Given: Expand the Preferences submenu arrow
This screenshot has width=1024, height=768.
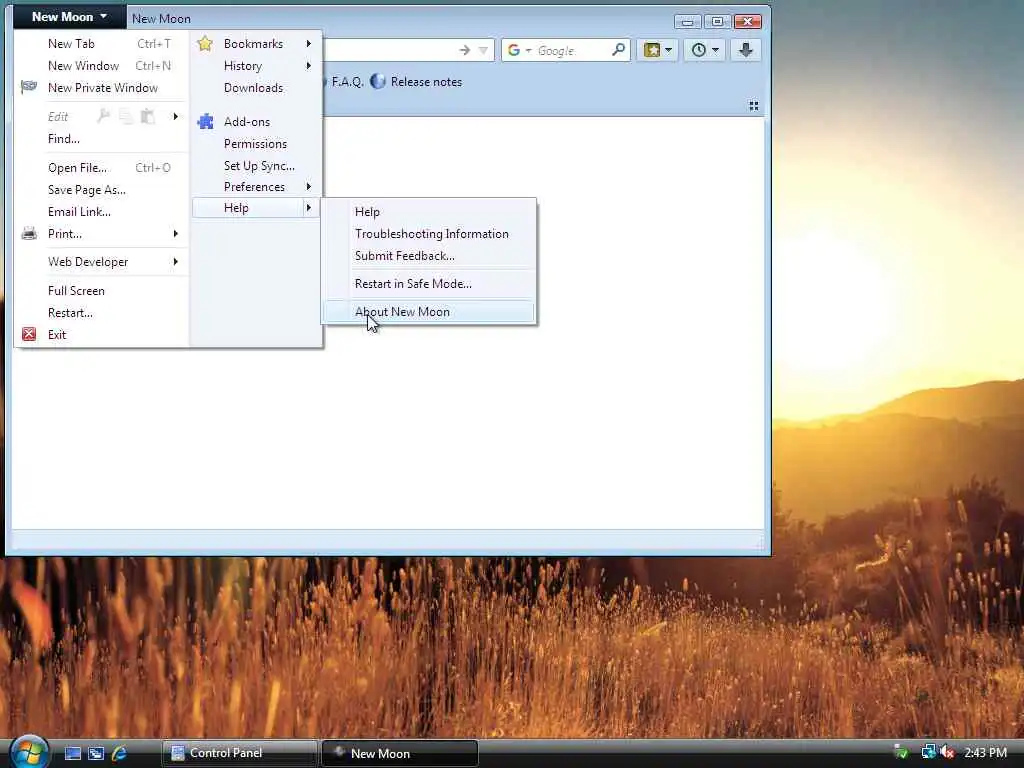Looking at the screenshot, I should tap(308, 187).
